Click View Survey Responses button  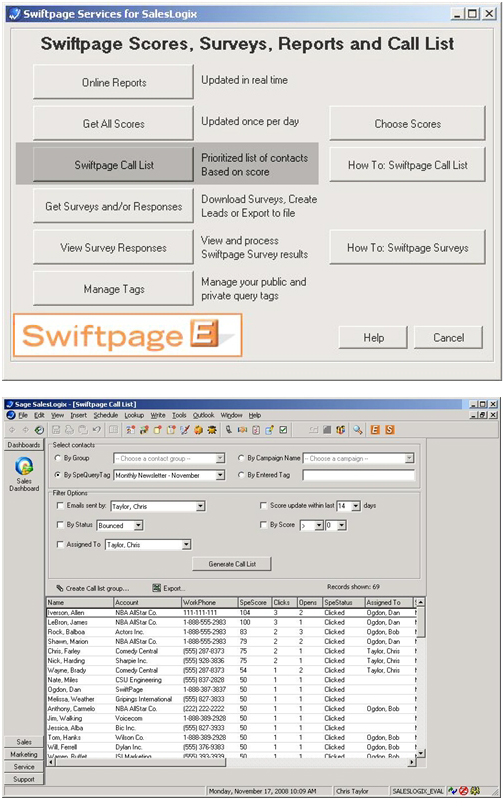coord(114,248)
